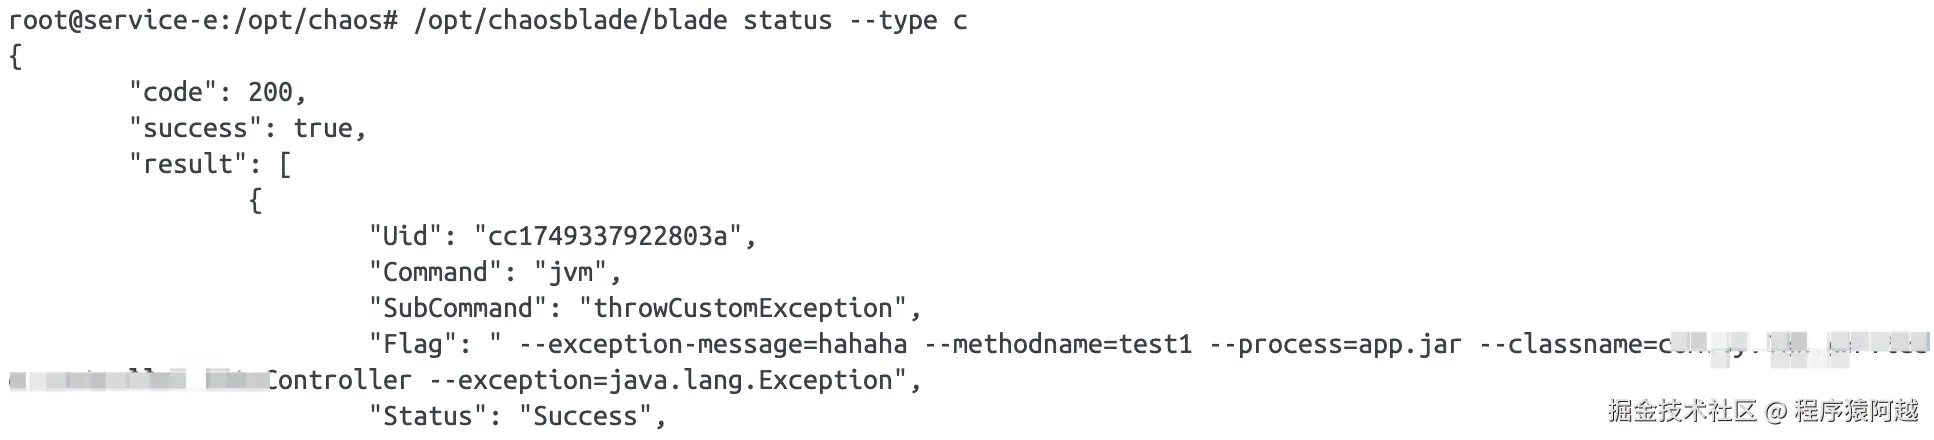Click the "jvm" command value
Screen dimensions: 1934x440
(x=571, y=272)
